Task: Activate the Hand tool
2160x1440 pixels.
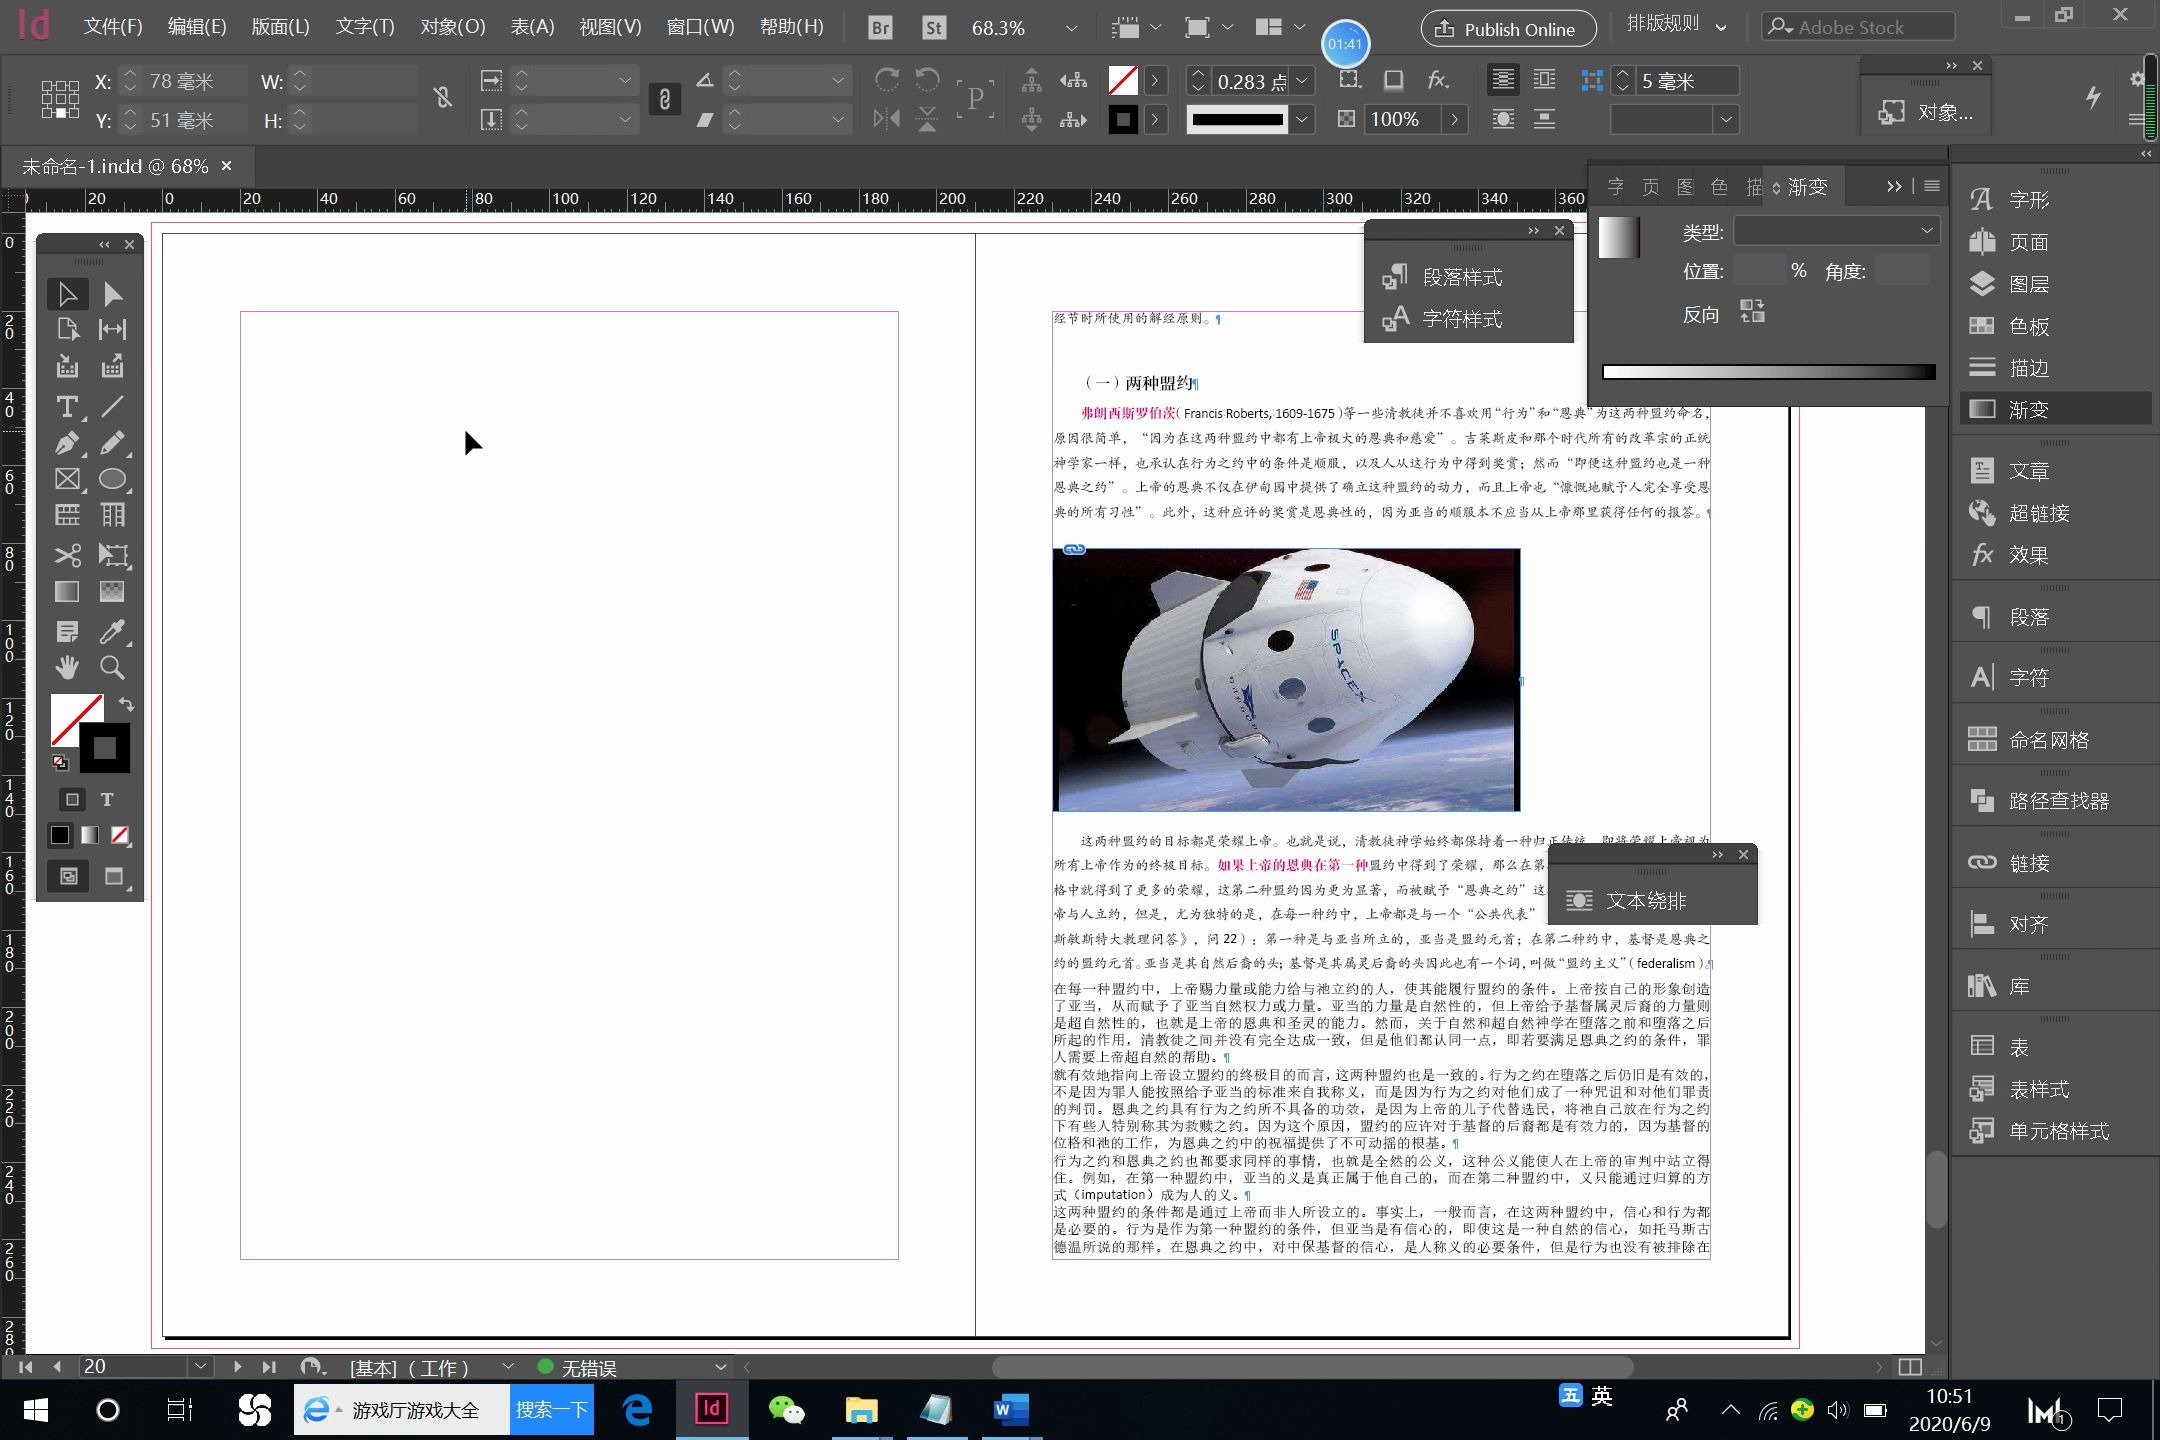Action: (x=66, y=667)
